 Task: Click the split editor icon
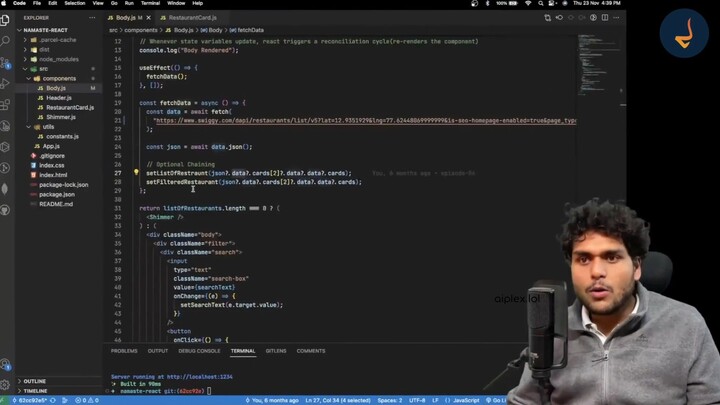pos(605,18)
